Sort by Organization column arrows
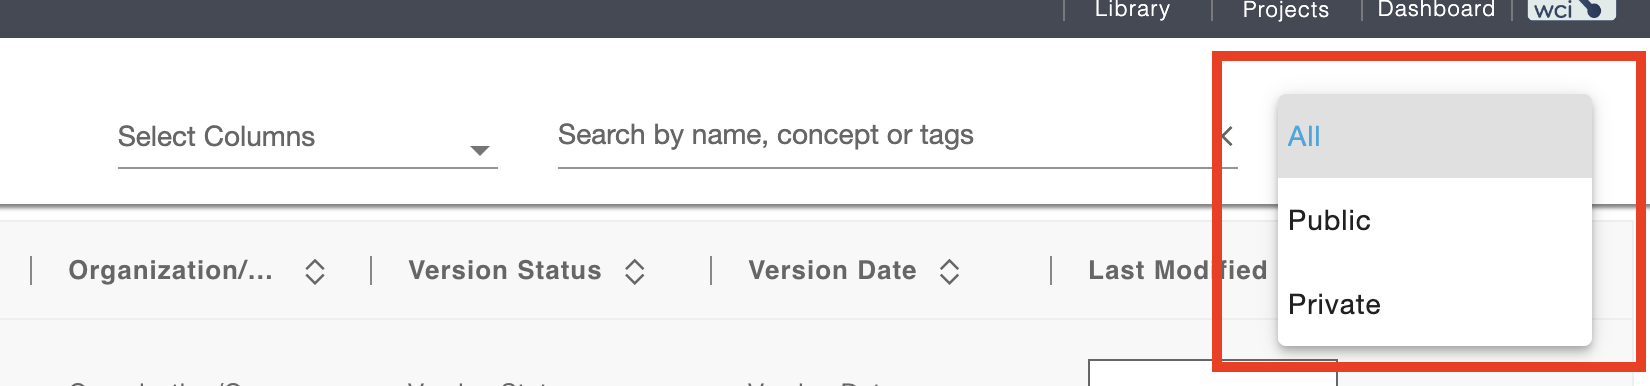The image size is (1650, 386). pos(315,271)
